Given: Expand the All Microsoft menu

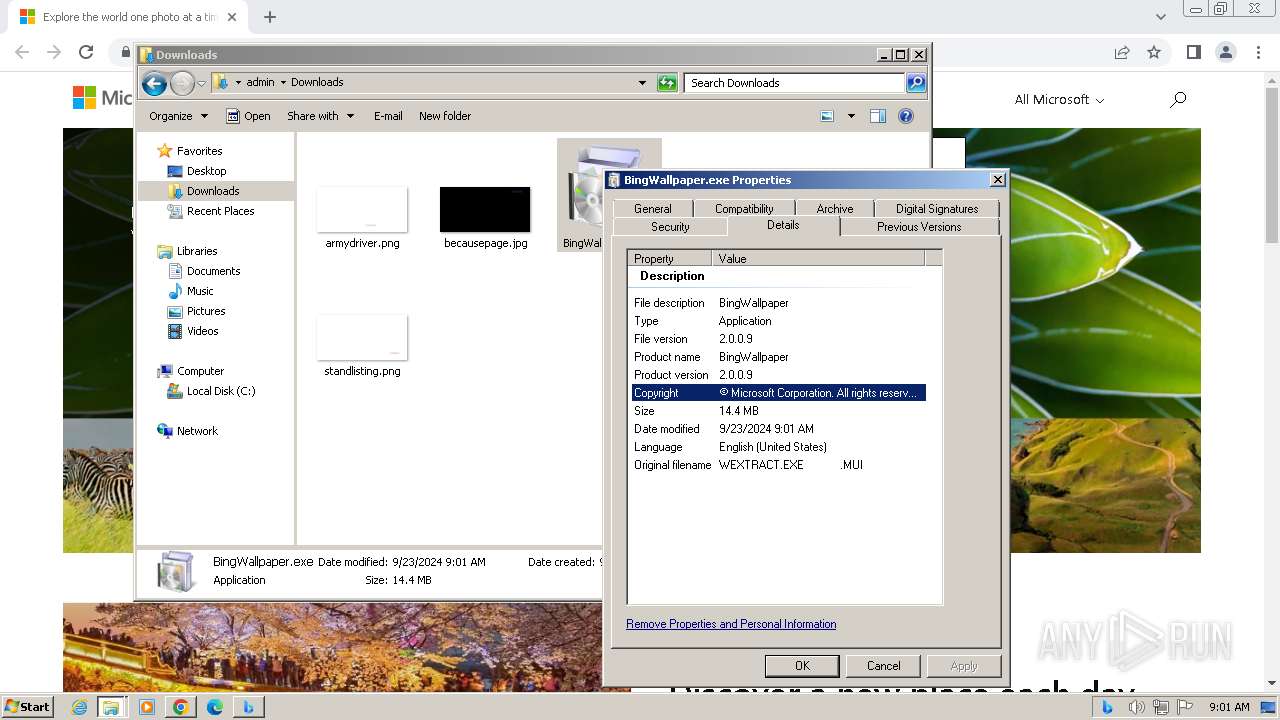Looking at the screenshot, I should 1059,99.
